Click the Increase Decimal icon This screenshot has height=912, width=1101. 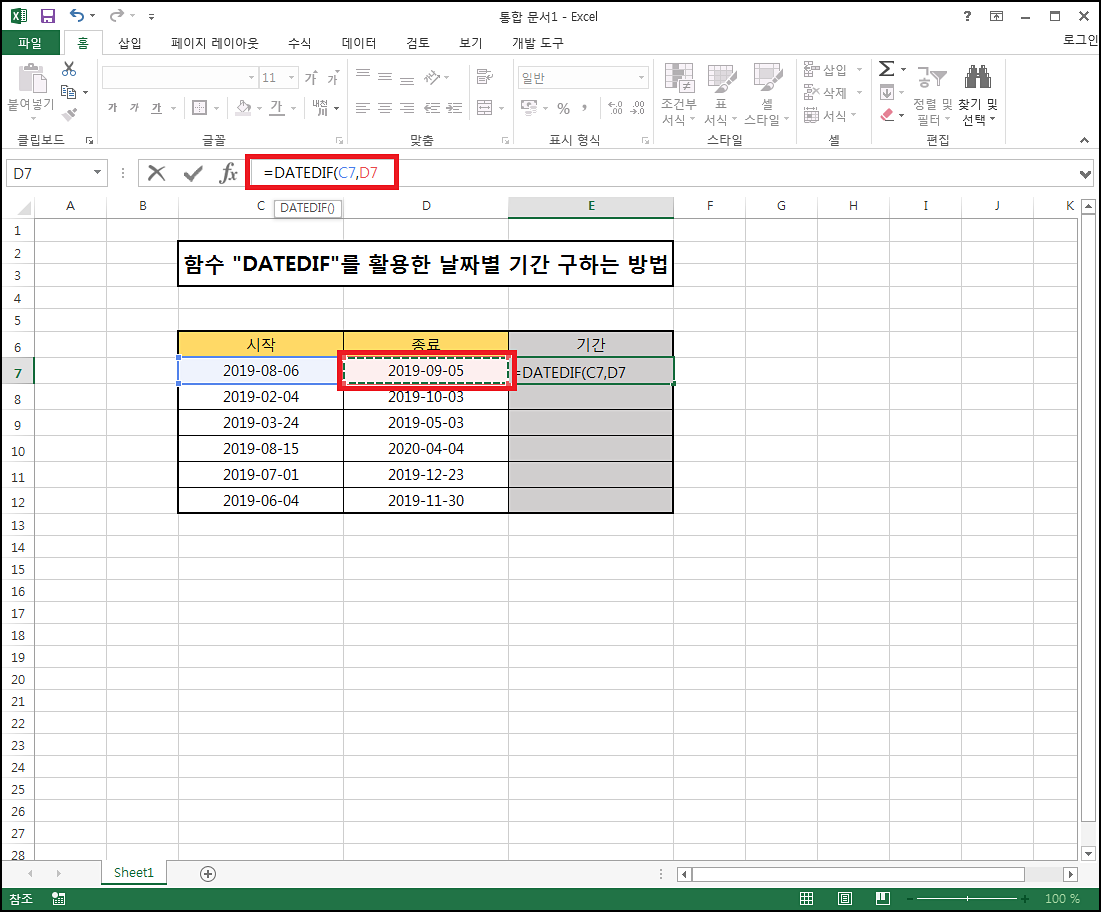coord(615,108)
